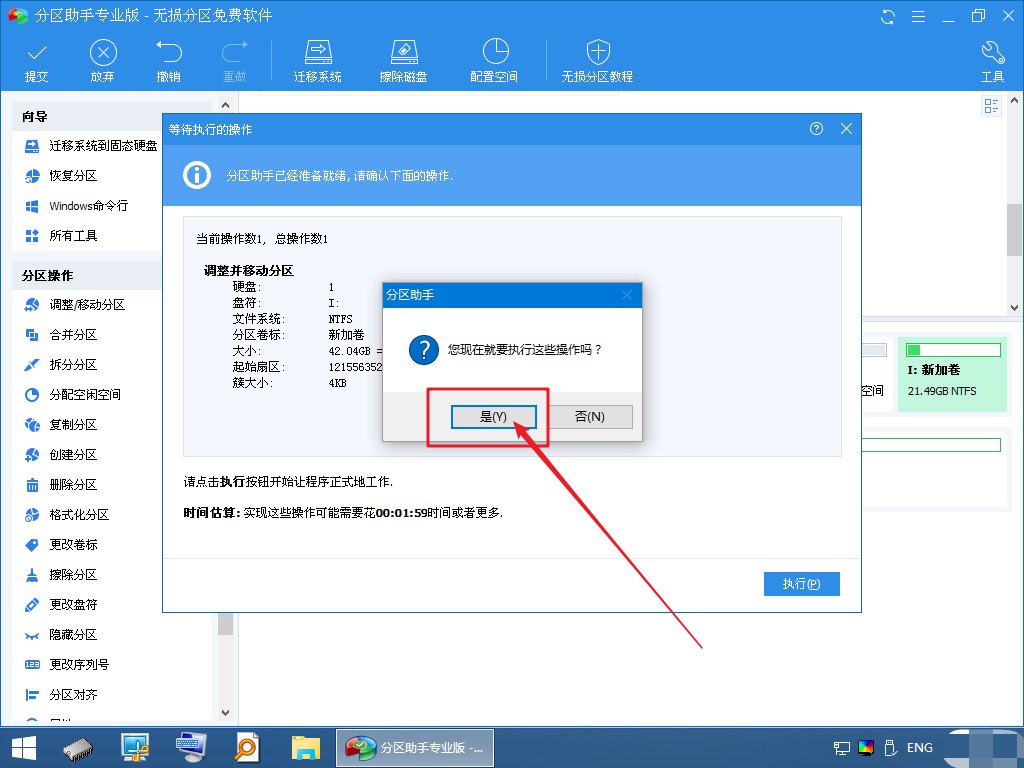This screenshot has width=1024, height=768.
Task: Click the 调整并移动分区 operation heading
Action: pos(249,270)
